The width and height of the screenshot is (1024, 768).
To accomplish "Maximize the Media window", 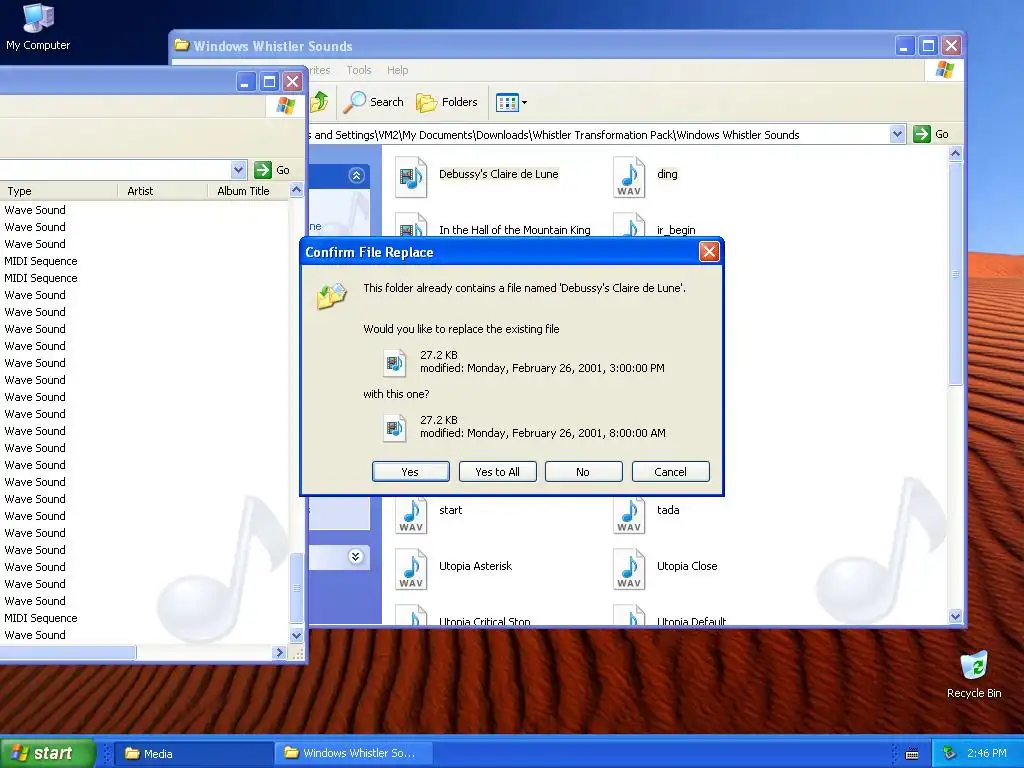I will tap(269, 82).
